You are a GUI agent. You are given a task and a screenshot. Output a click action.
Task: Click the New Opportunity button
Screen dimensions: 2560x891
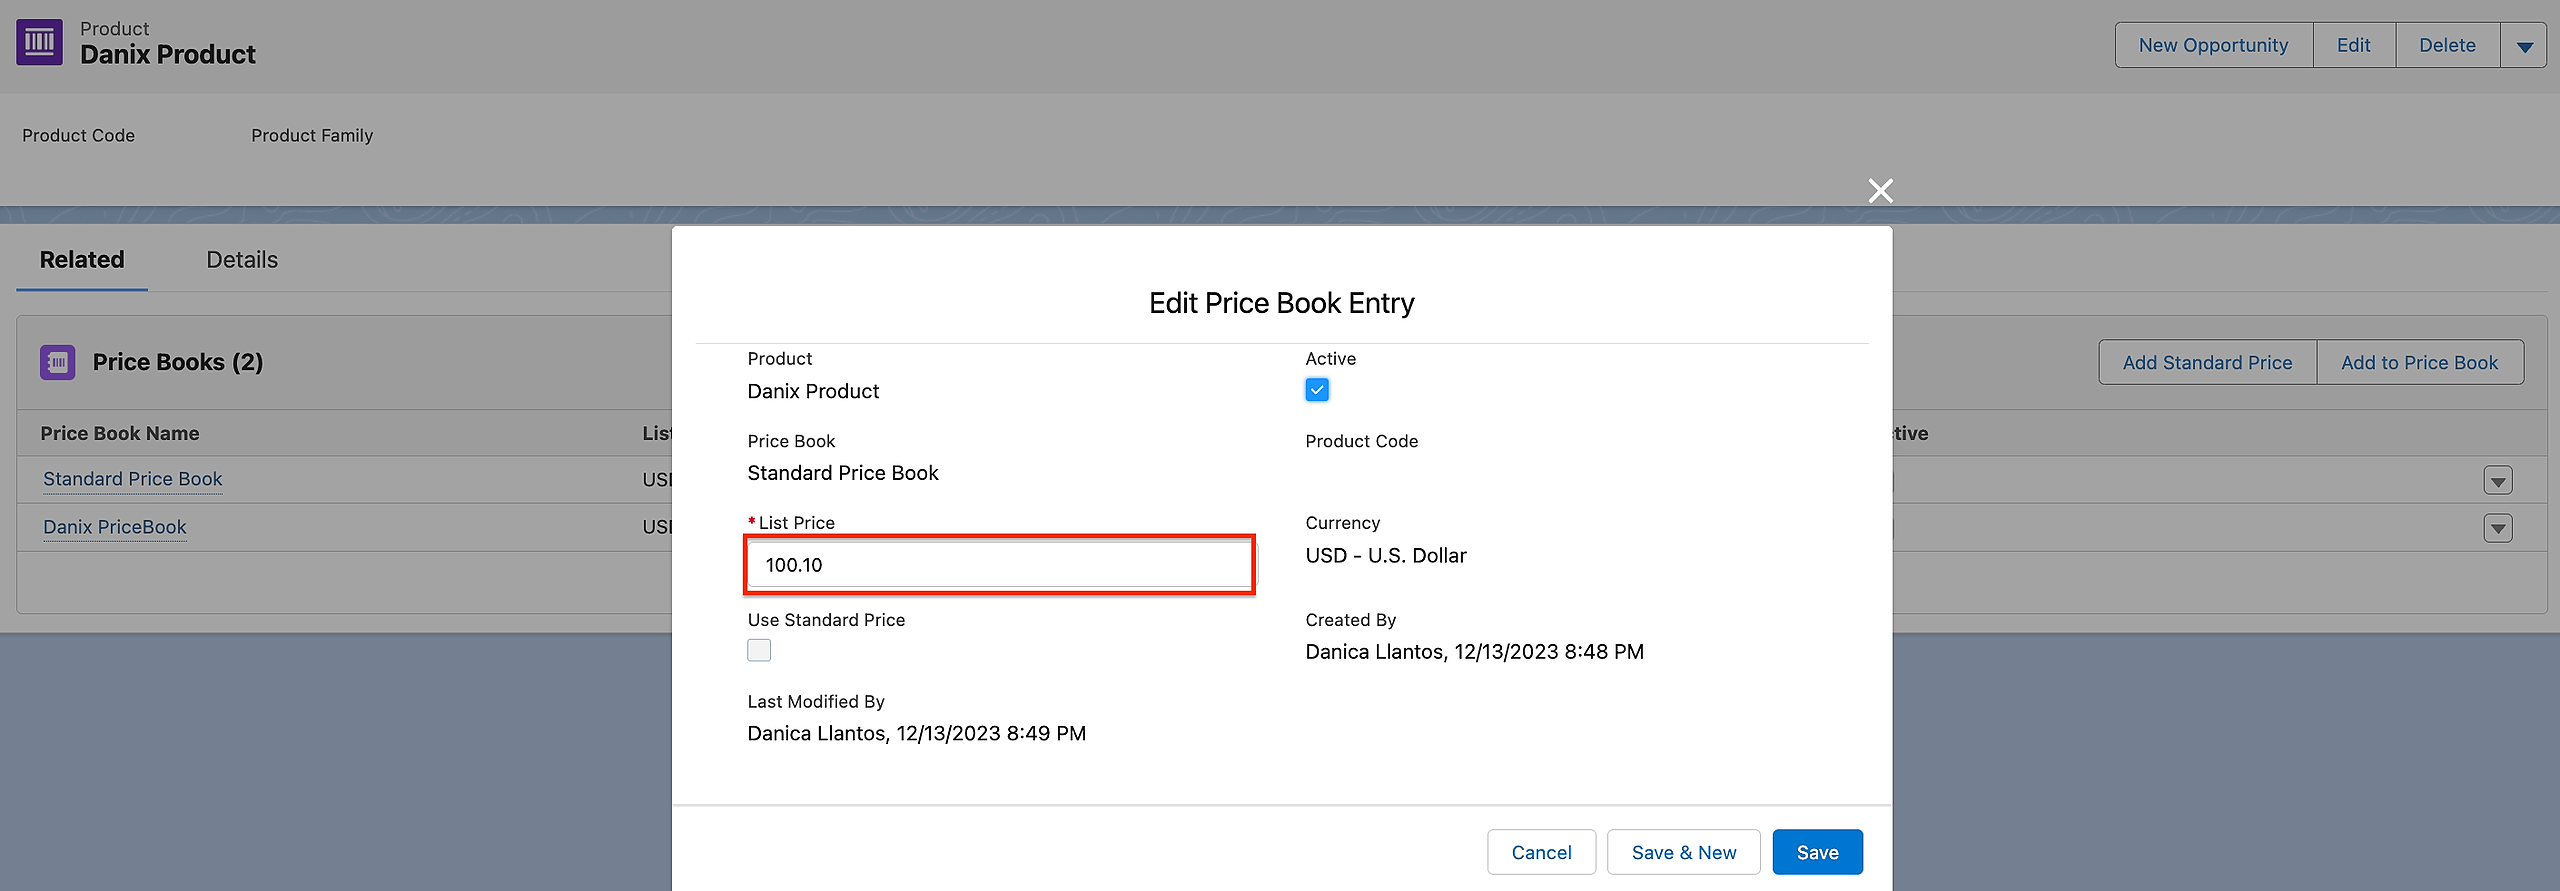(2213, 46)
